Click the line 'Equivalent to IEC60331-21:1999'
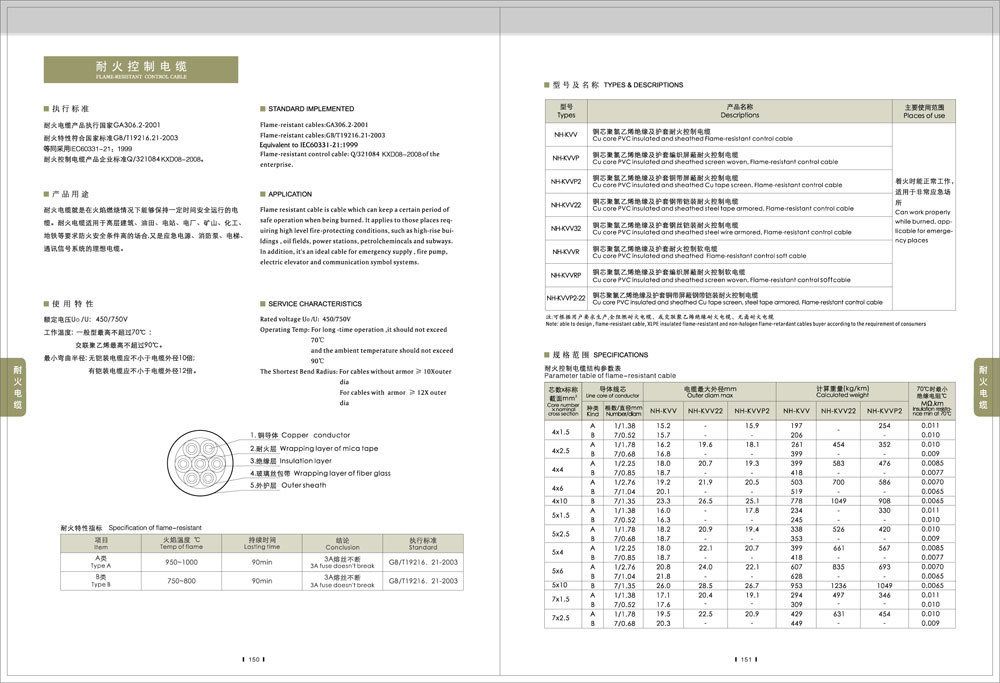This screenshot has height=683, width=1000. point(309,145)
